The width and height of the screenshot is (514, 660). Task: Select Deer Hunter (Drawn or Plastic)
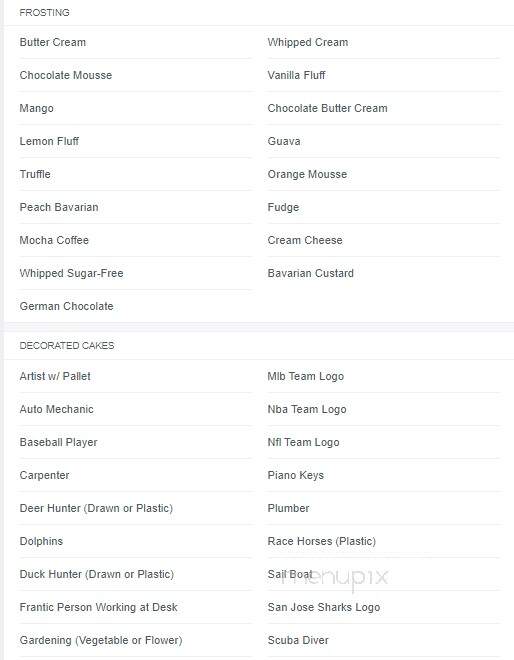[96, 508]
